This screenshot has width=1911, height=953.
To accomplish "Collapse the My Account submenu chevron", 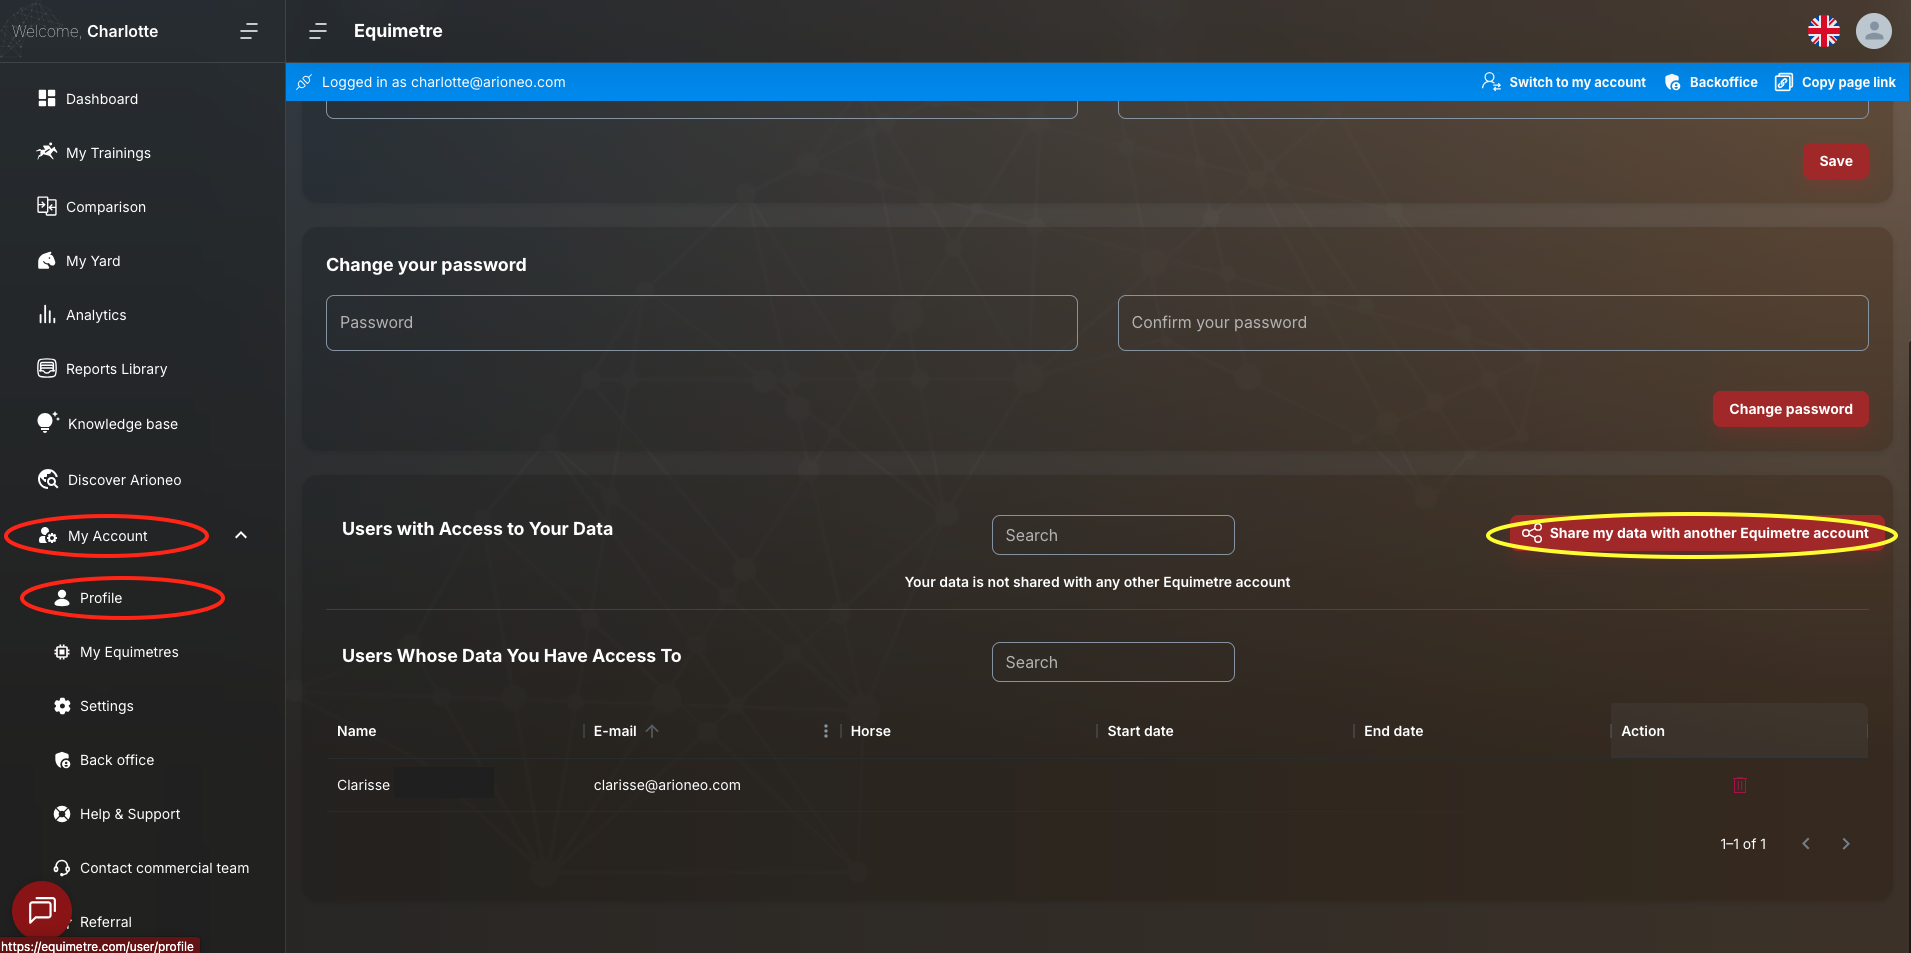I will click(x=241, y=535).
